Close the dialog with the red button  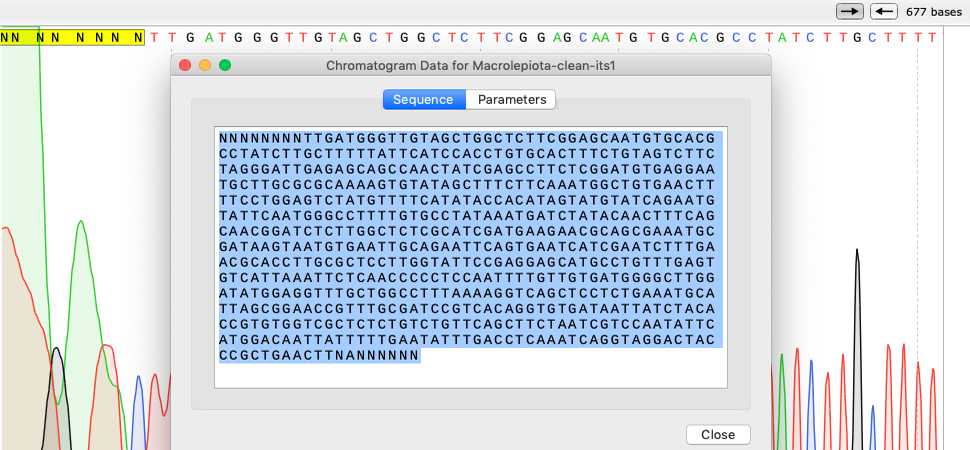tap(185, 66)
